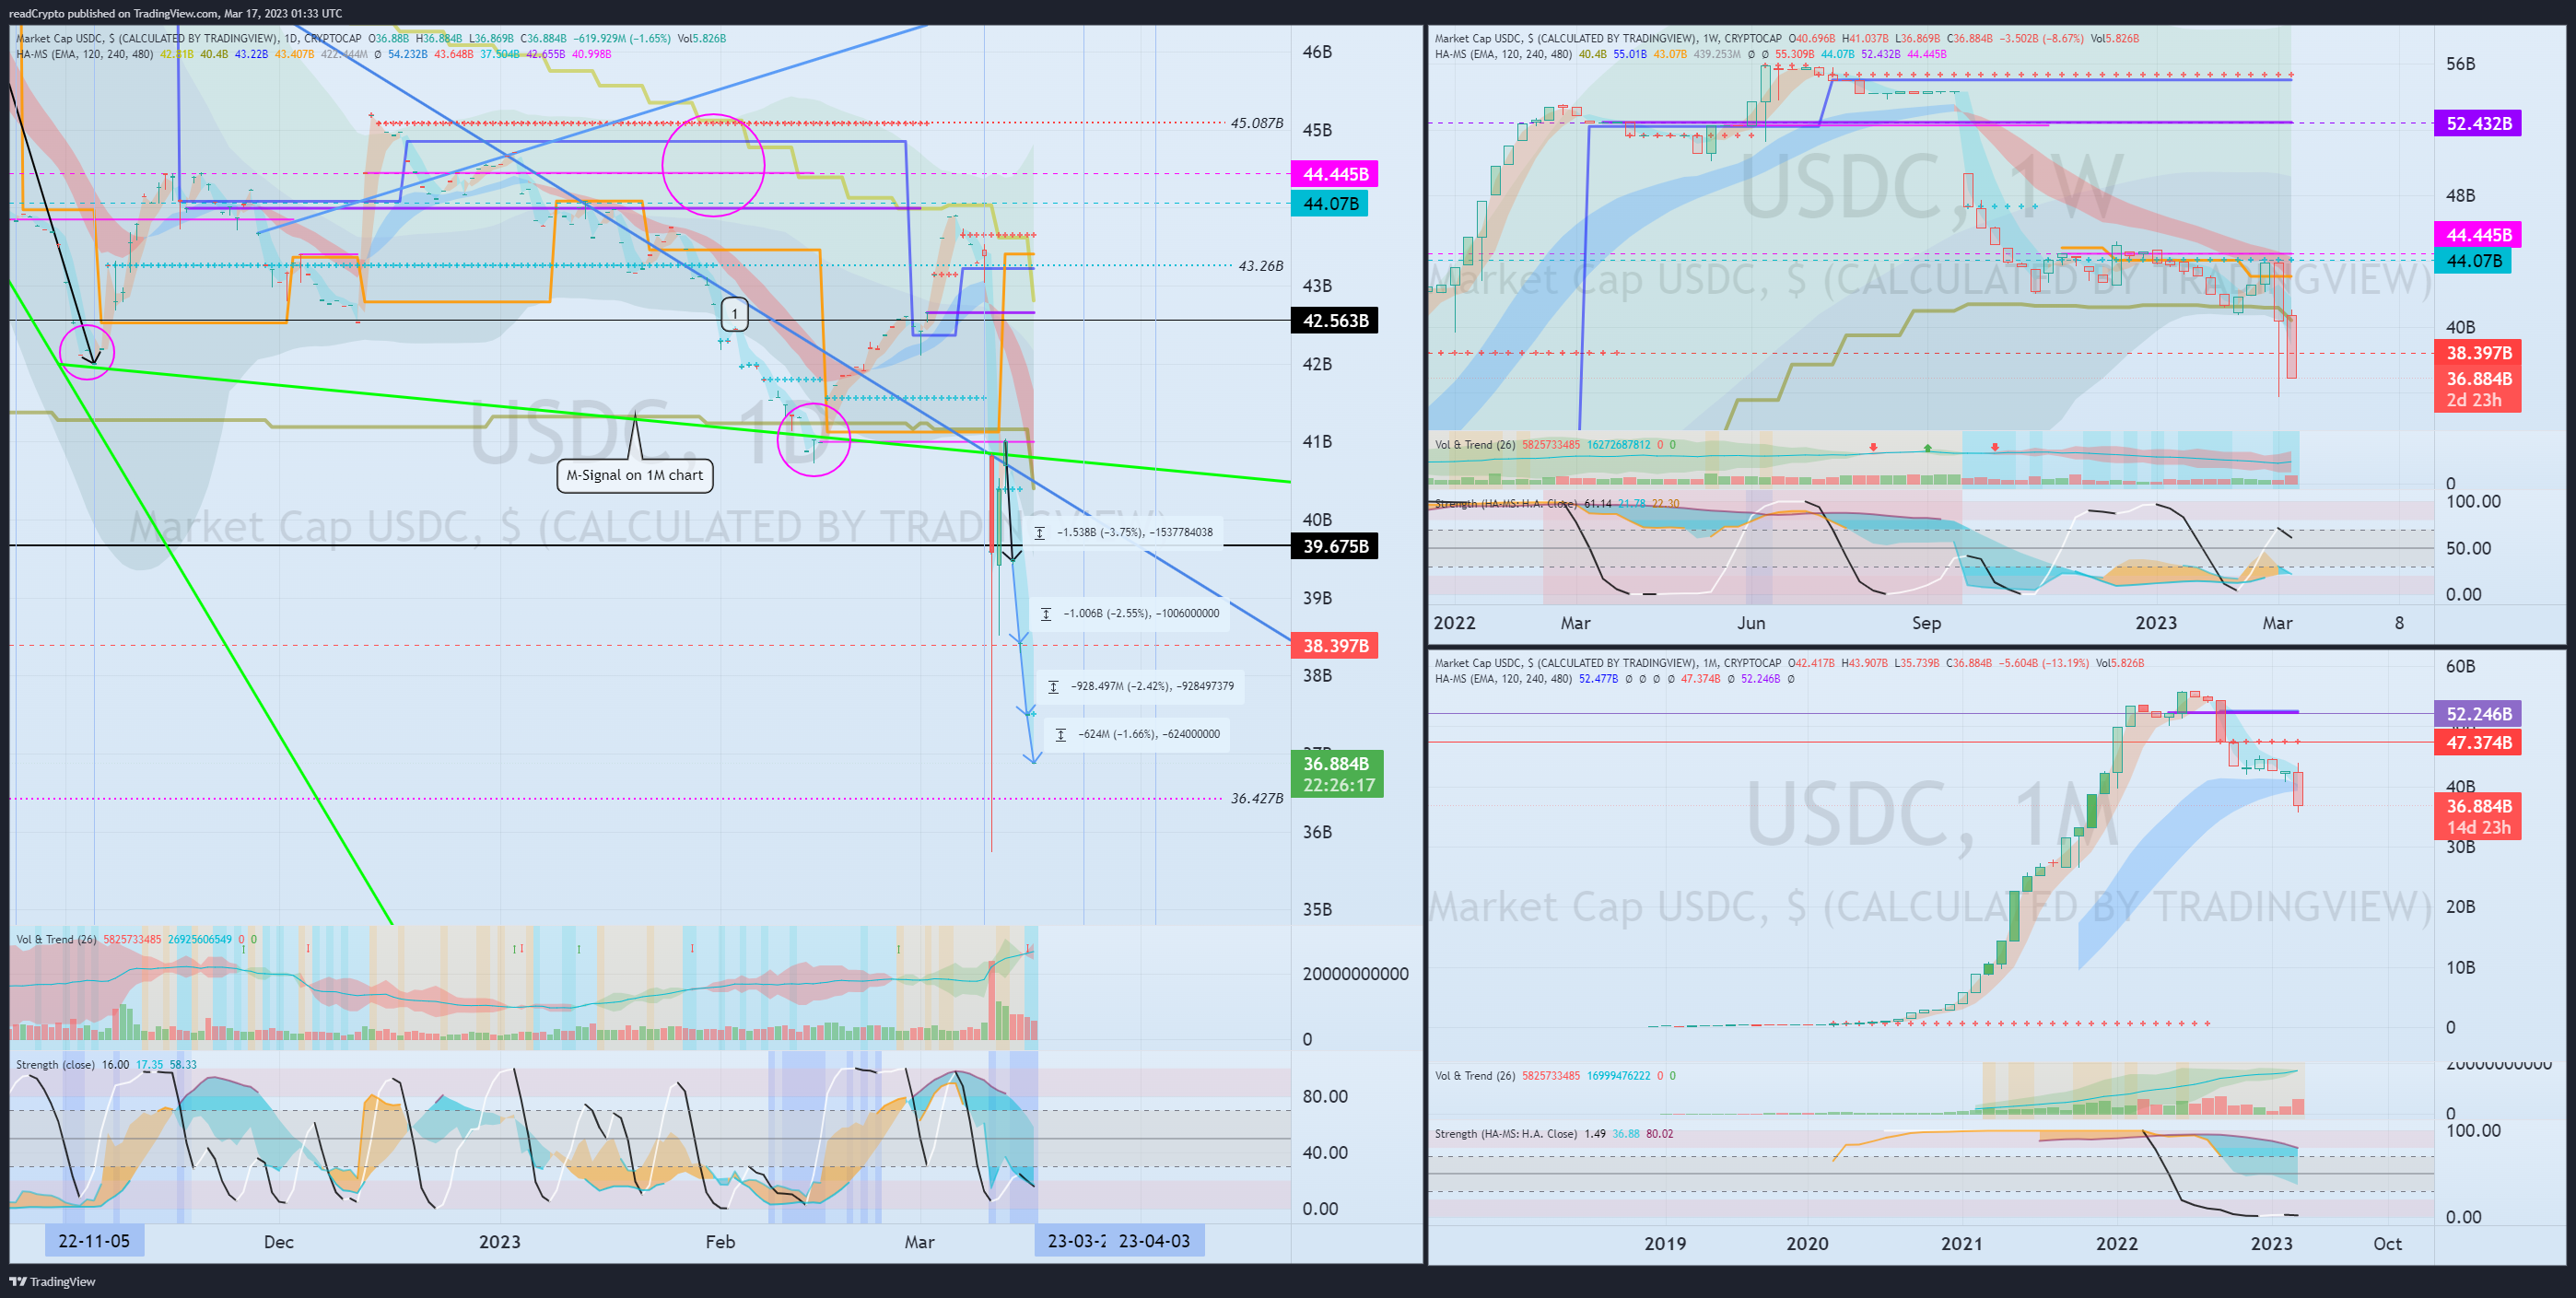Click the 'Jun' label on weekly time axis
This screenshot has width=2576, height=1298.
(x=1751, y=623)
